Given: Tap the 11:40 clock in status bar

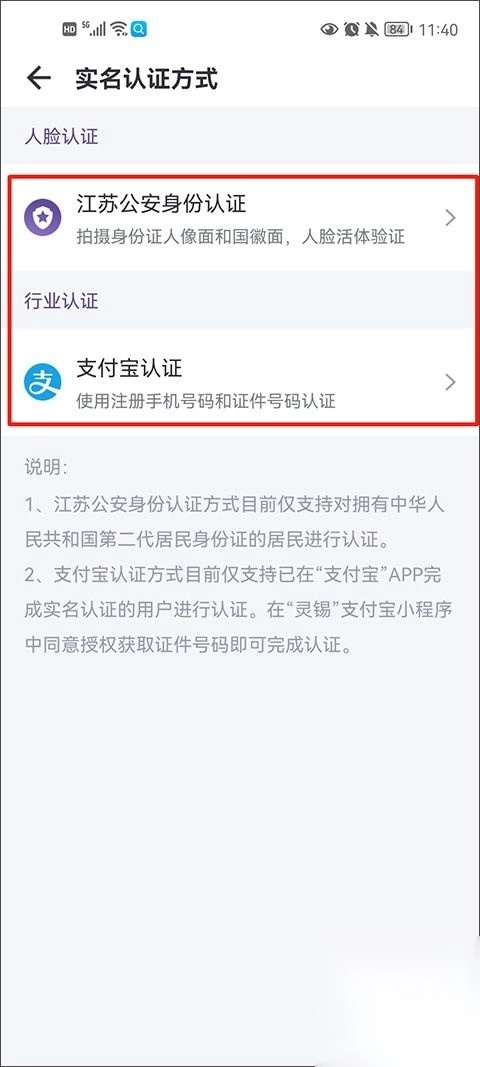Looking at the screenshot, I should pyautogui.click(x=438, y=30).
